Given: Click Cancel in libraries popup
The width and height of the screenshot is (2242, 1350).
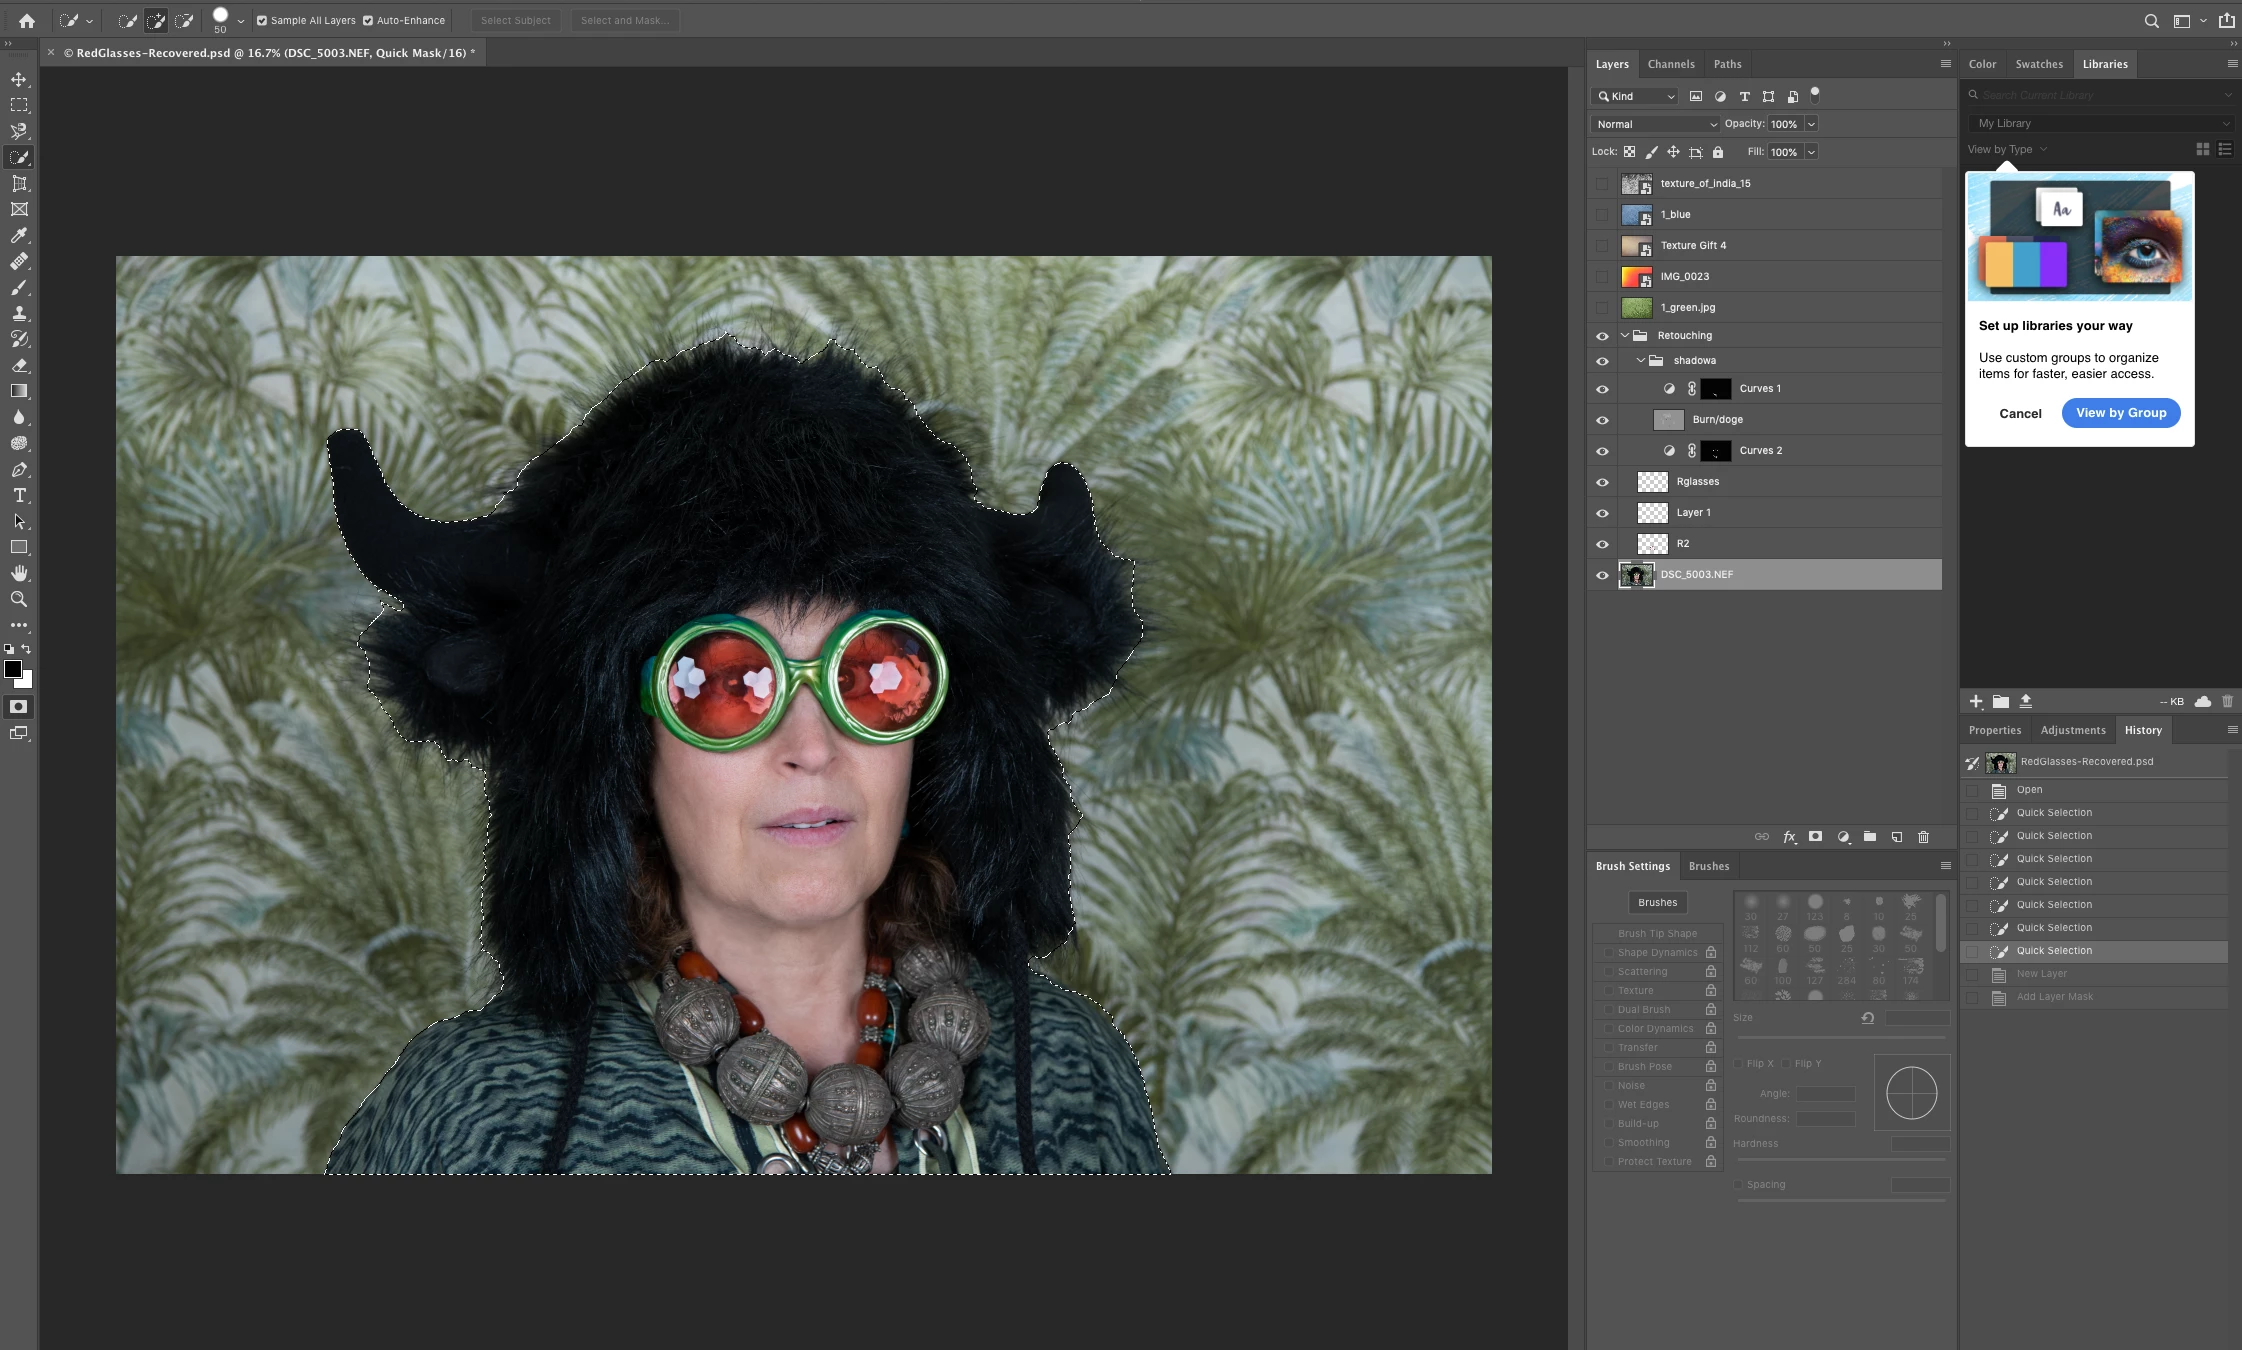Looking at the screenshot, I should [2020, 414].
